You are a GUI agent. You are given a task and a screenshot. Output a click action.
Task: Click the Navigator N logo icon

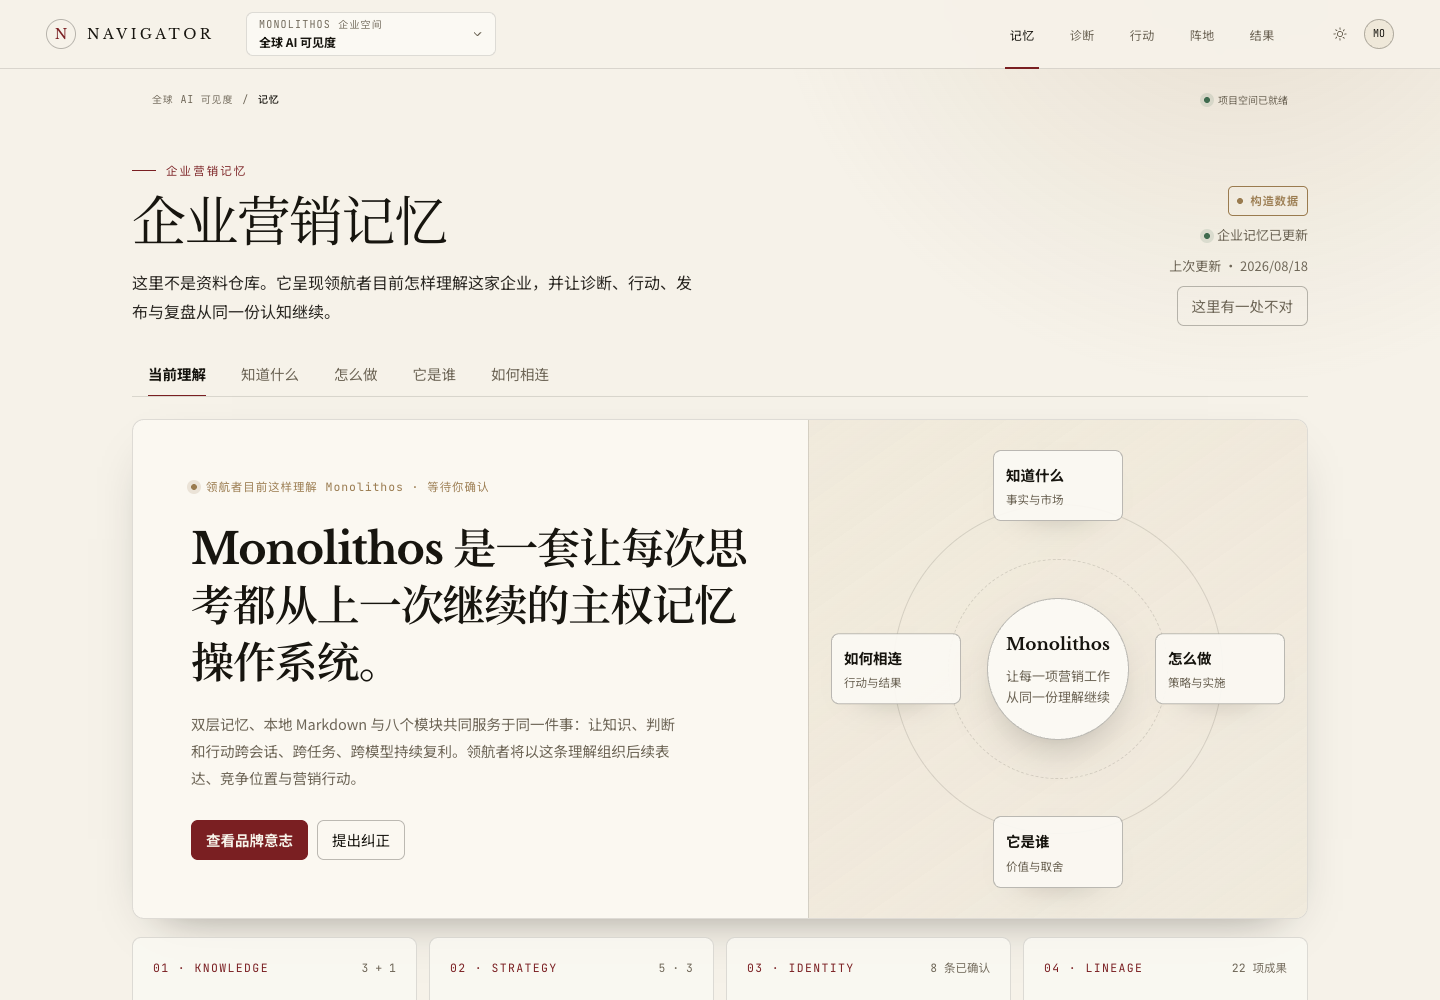click(61, 34)
